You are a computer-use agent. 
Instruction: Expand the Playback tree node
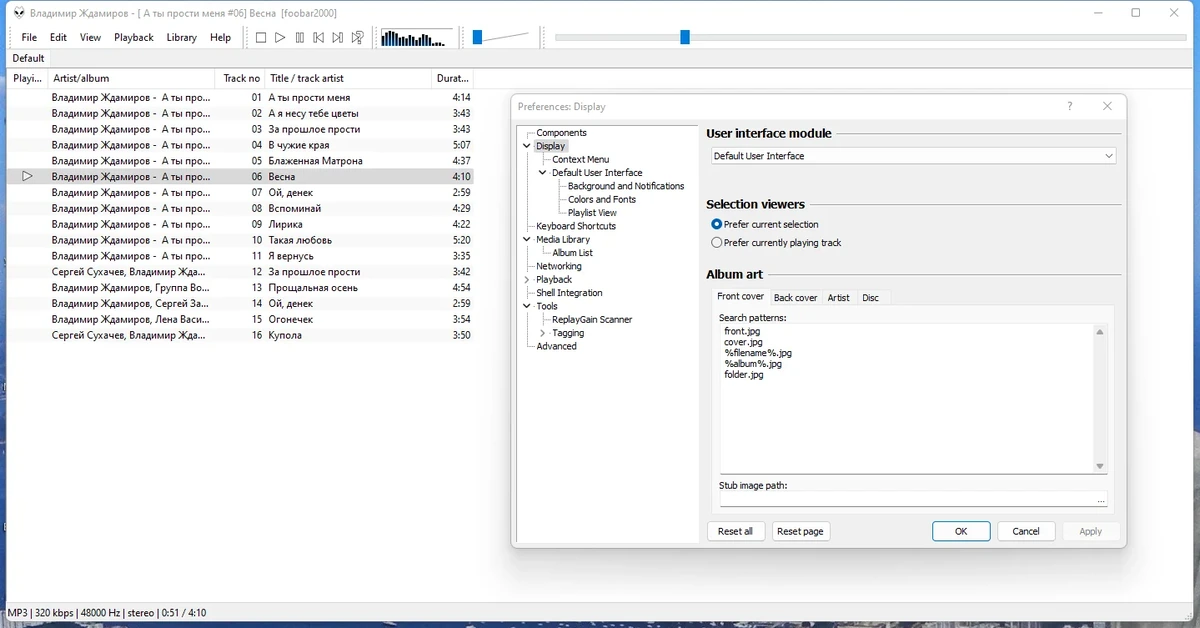click(x=527, y=280)
